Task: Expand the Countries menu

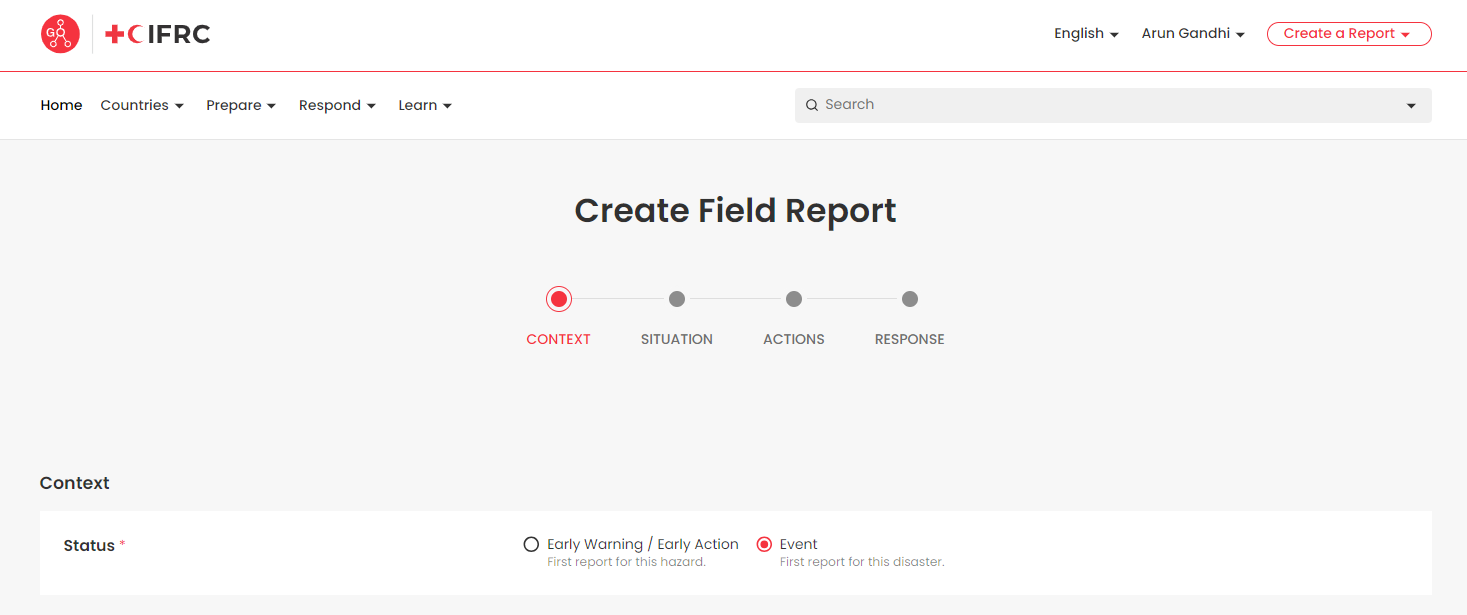Action: (x=142, y=105)
